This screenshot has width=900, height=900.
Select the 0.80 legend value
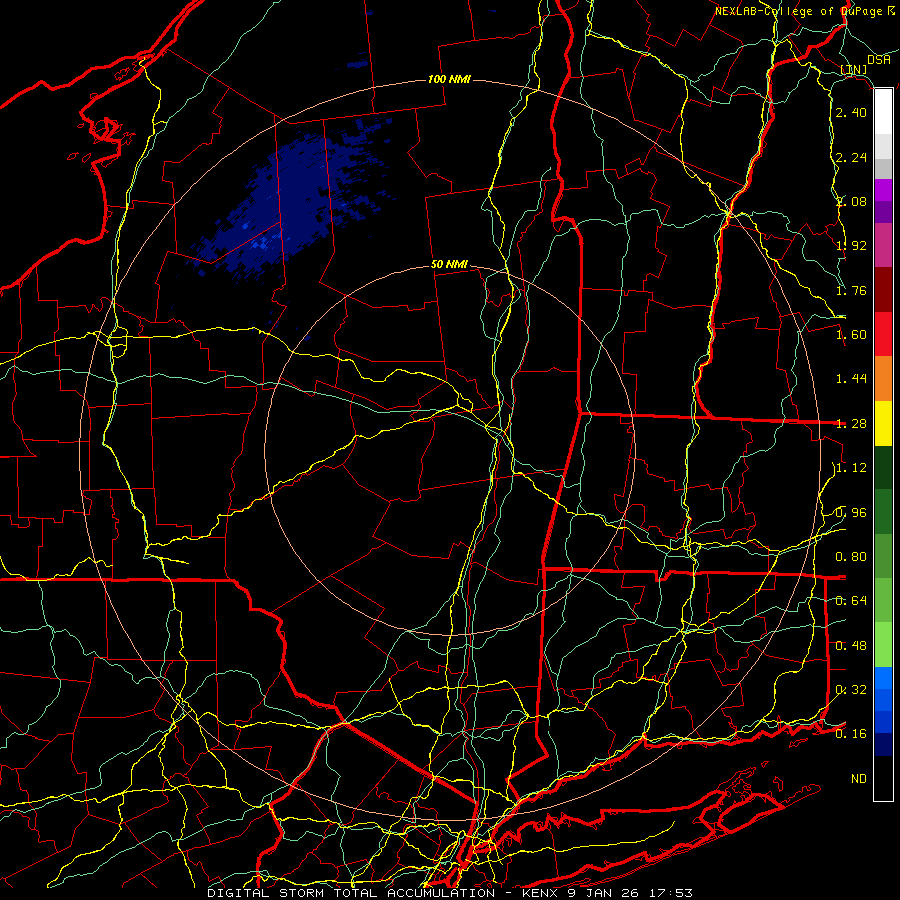(x=851, y=557)
